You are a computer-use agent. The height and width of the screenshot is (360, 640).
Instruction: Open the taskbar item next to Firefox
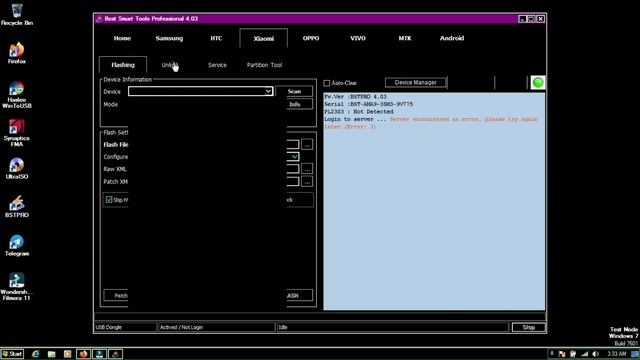(x=99, y=354)
